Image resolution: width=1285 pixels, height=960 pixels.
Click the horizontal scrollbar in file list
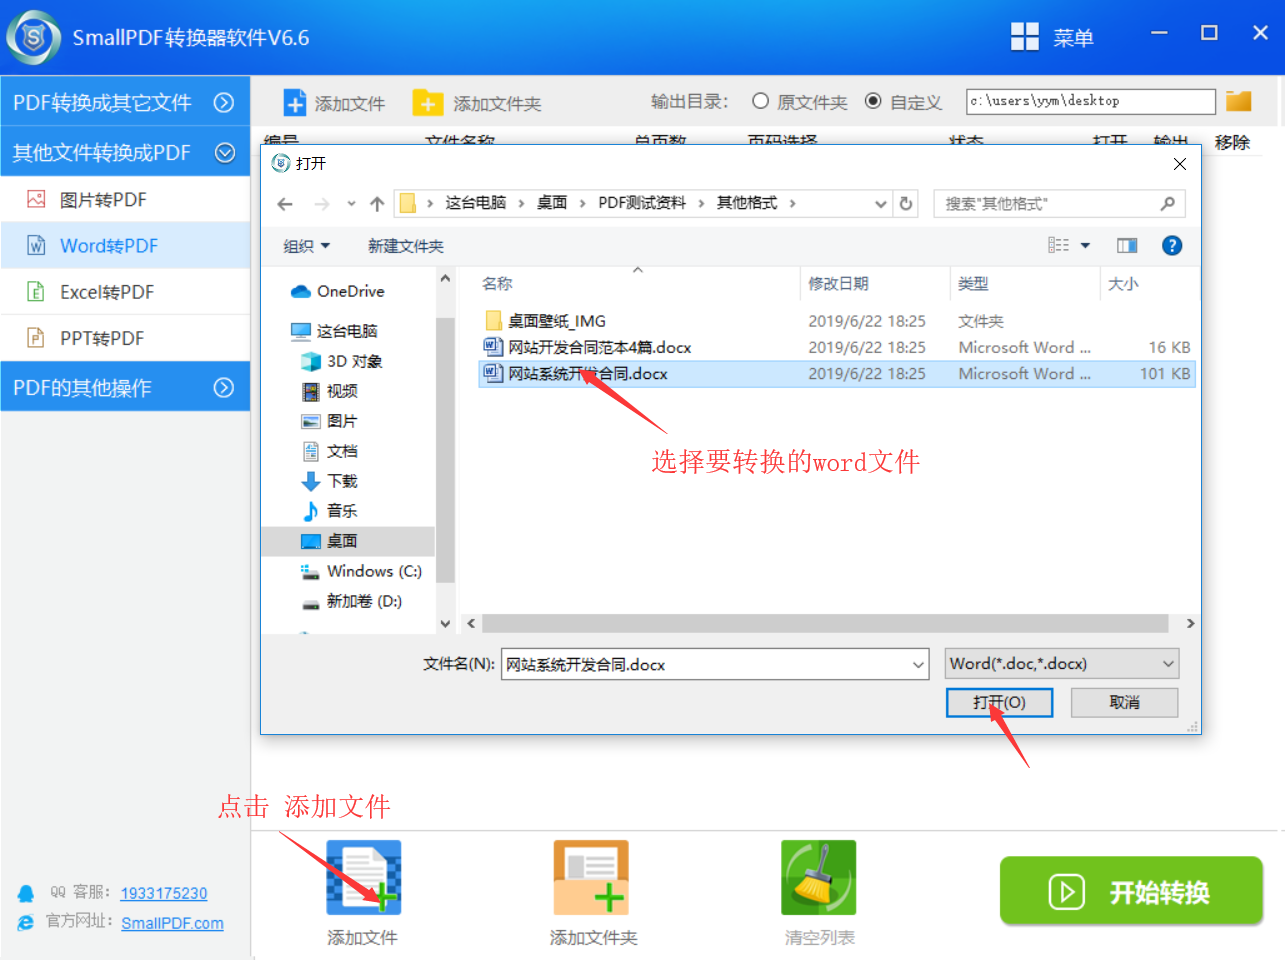[825, 623]
